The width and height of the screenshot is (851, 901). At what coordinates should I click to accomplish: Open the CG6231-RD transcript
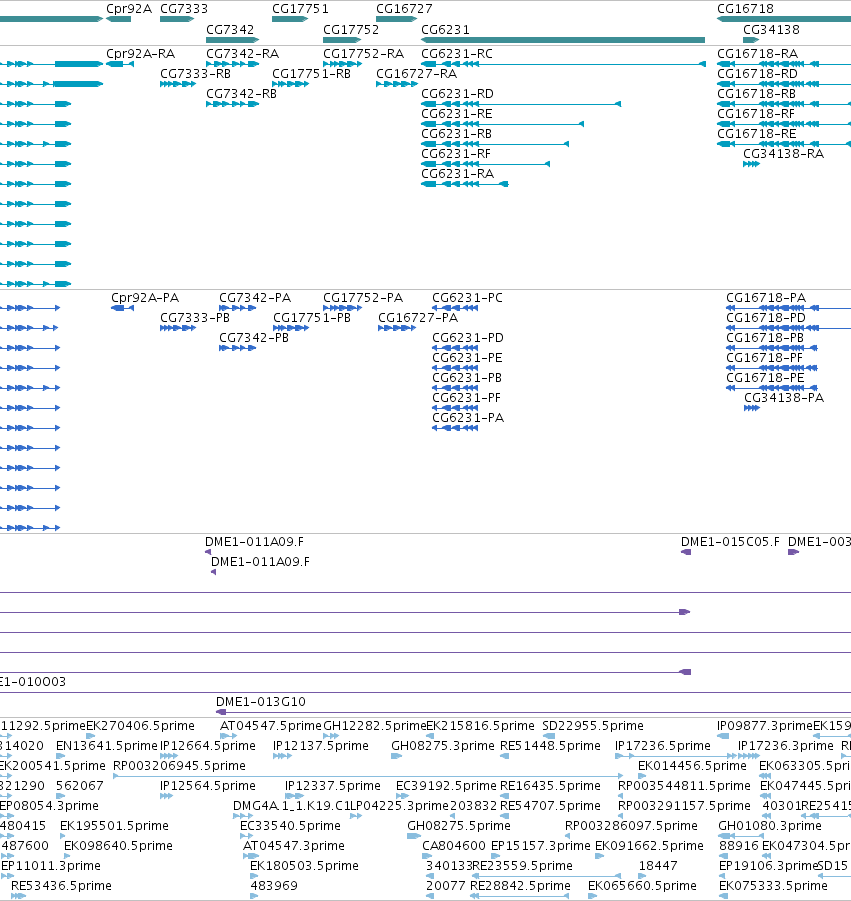(457, 94)
